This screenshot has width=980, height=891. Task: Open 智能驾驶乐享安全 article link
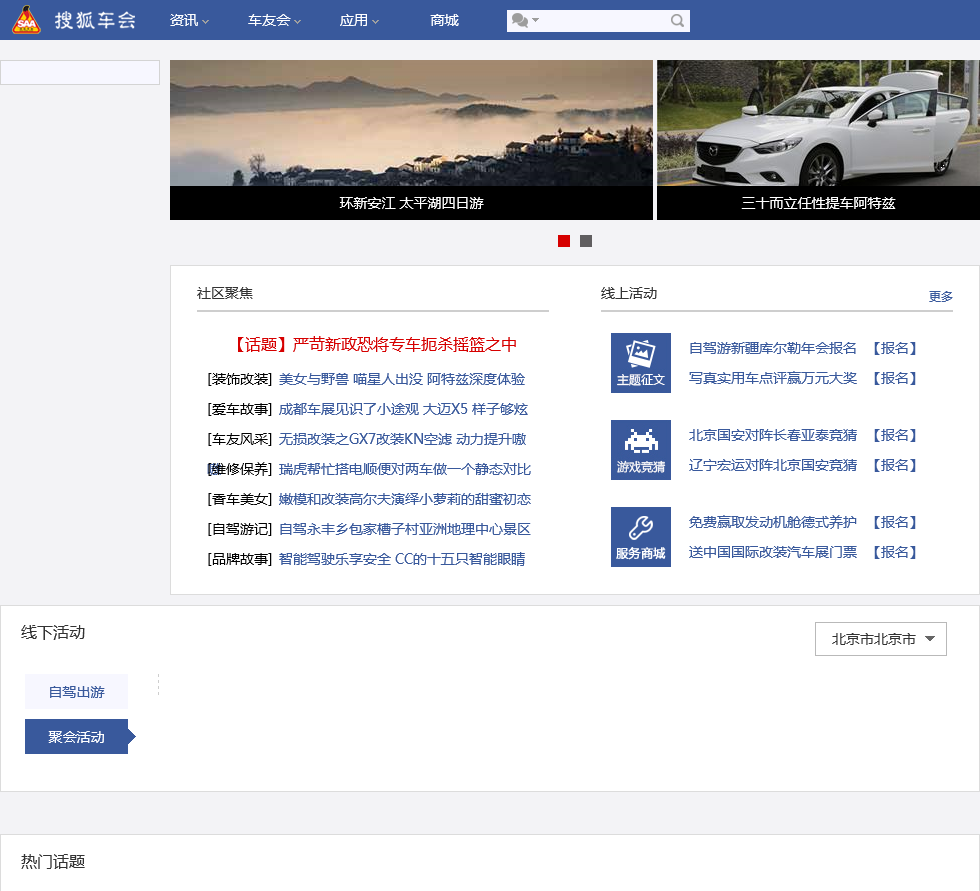pos(402,559)
